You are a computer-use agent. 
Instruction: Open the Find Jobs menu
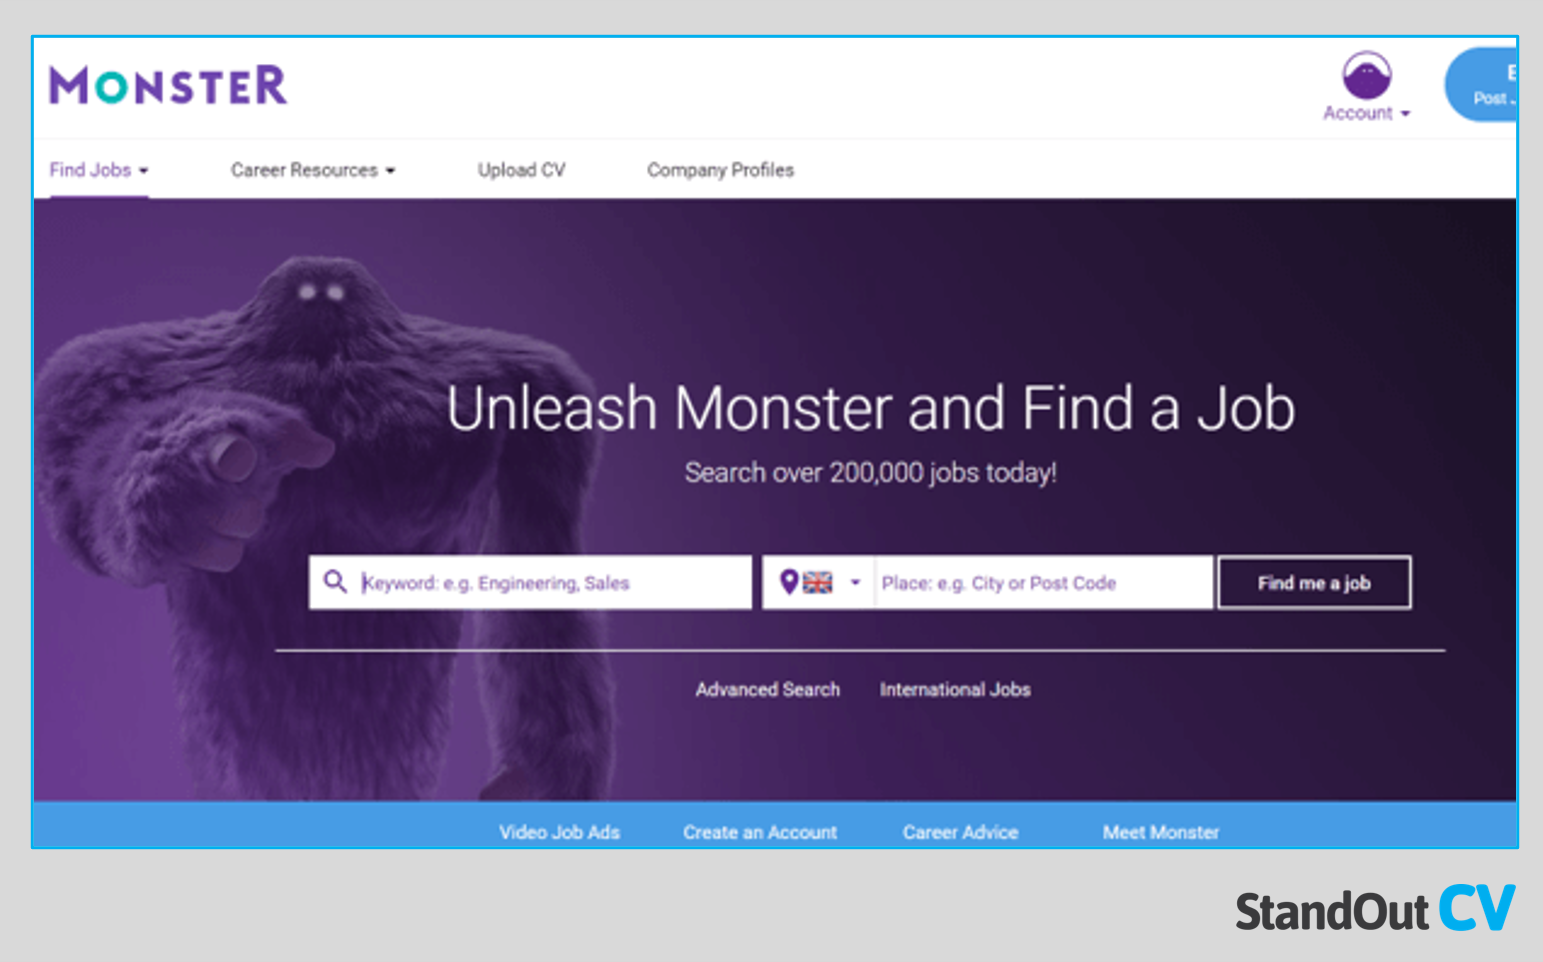click(x=99, y=170)
